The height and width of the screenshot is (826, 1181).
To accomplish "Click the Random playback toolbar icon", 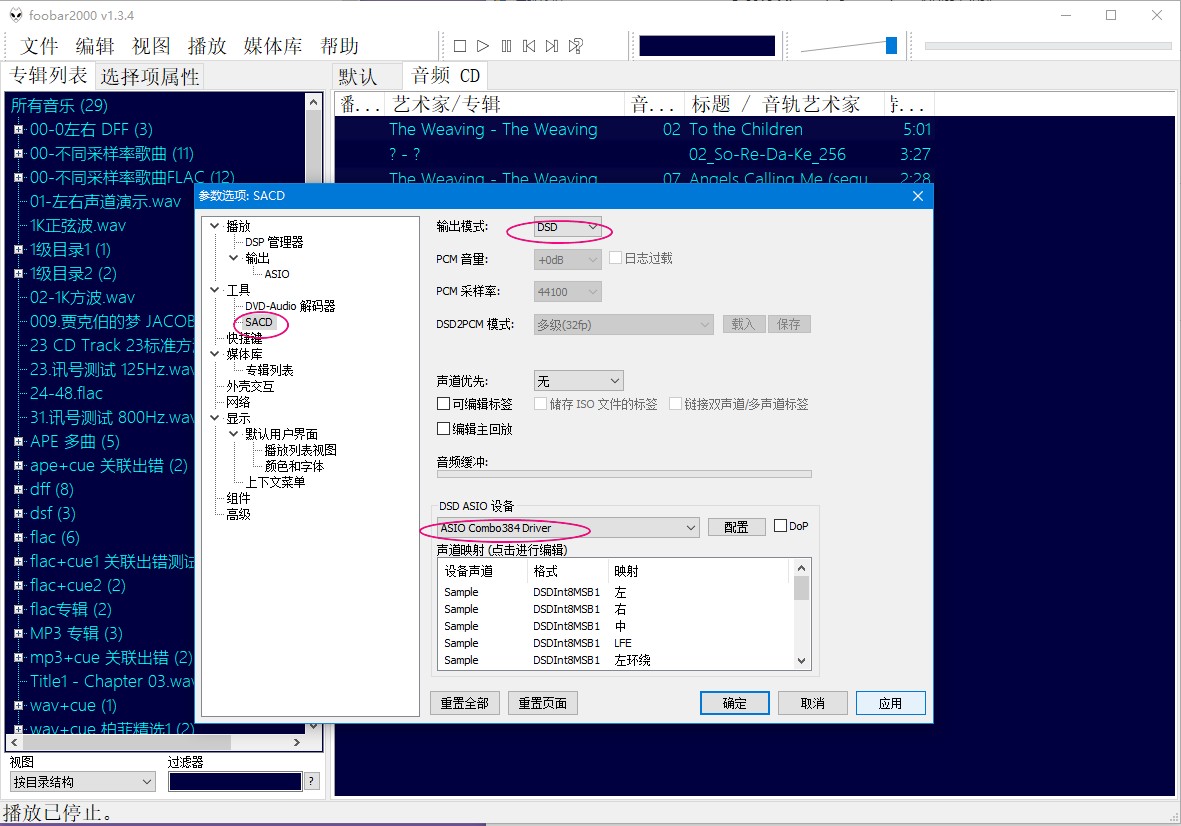I will [x=575, y=46].
